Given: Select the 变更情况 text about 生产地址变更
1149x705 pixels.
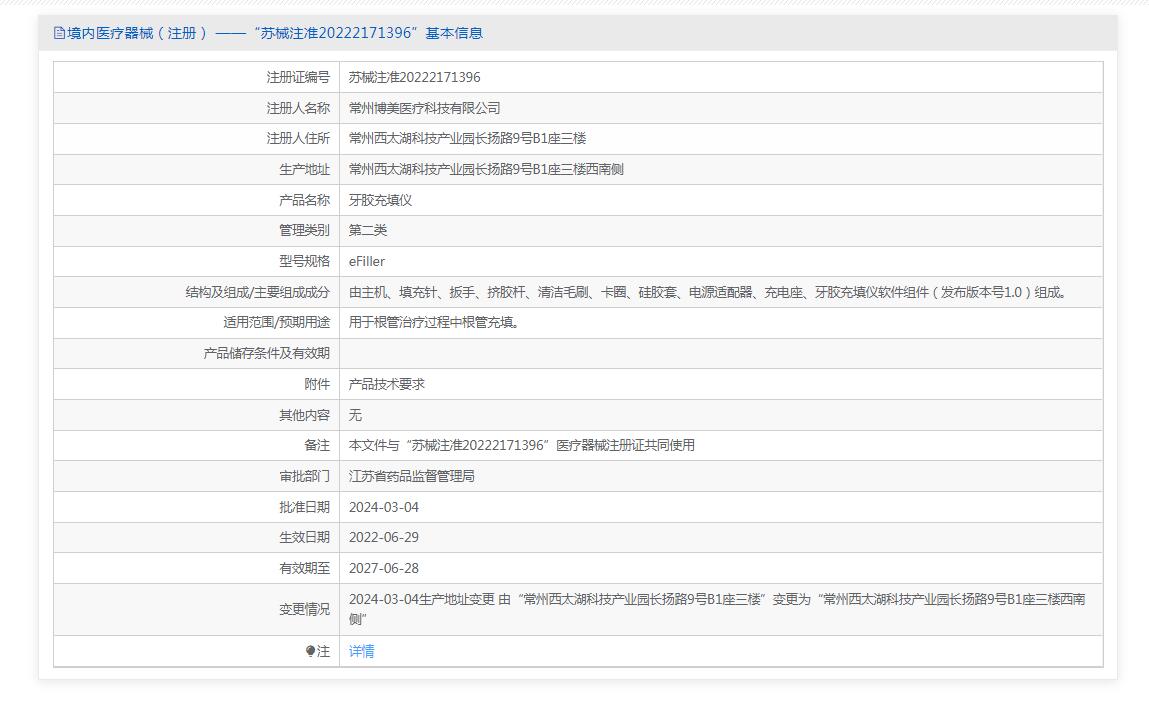Looking at the screenshot, I should pos(717,609).
